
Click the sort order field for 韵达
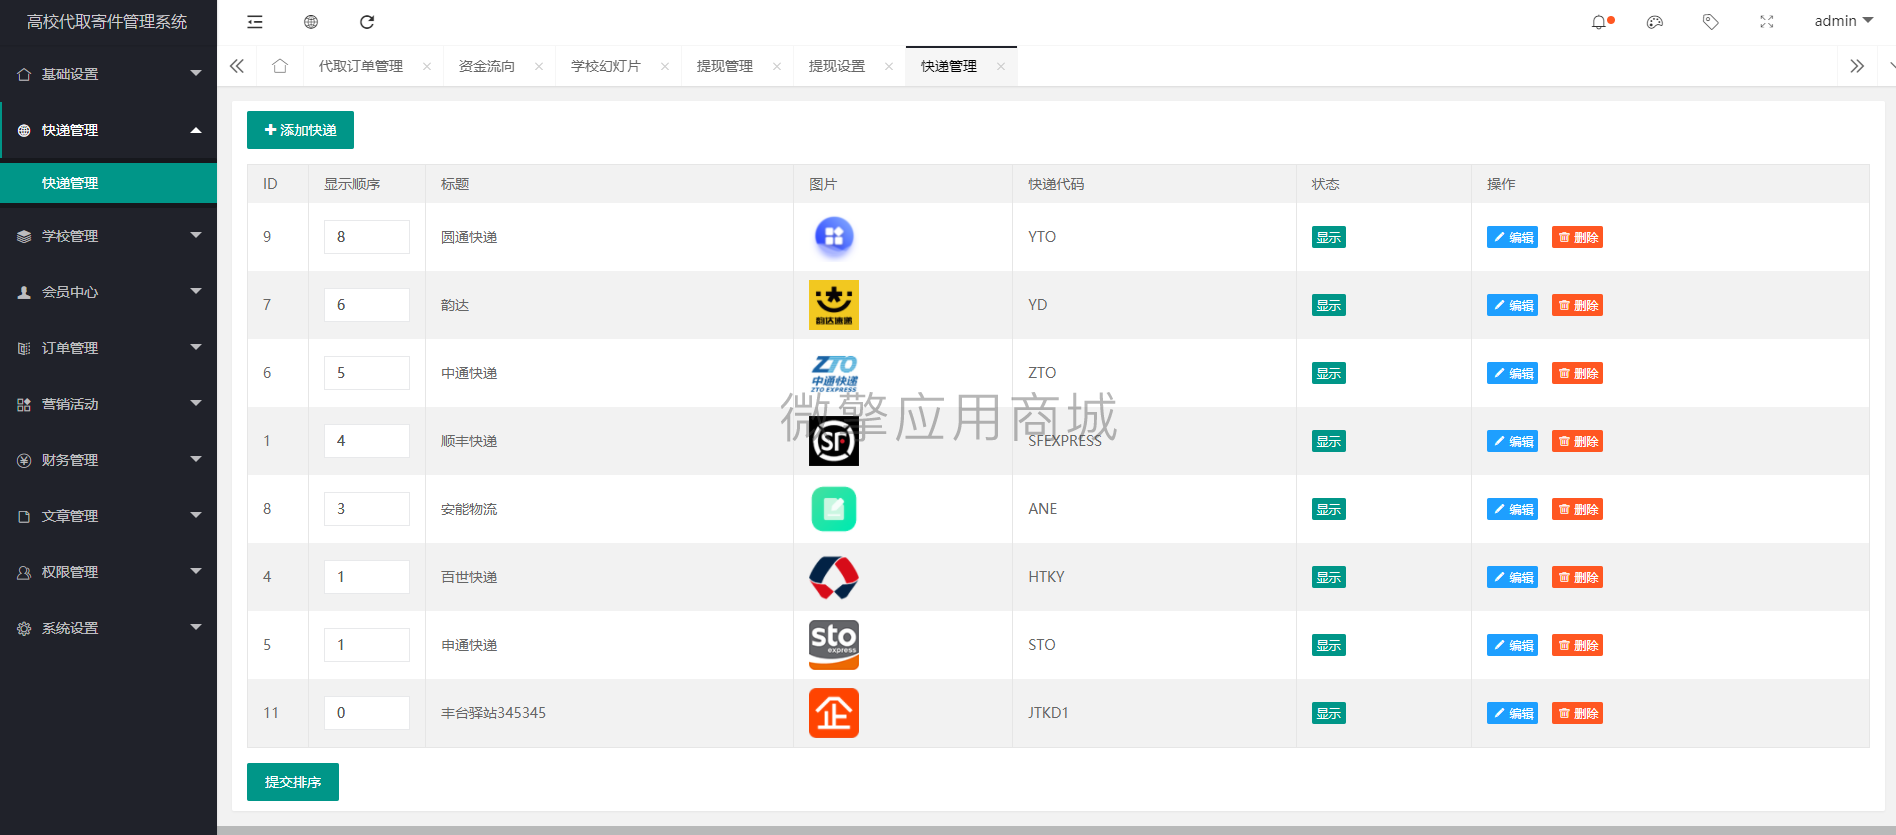[x=367, y=305]
